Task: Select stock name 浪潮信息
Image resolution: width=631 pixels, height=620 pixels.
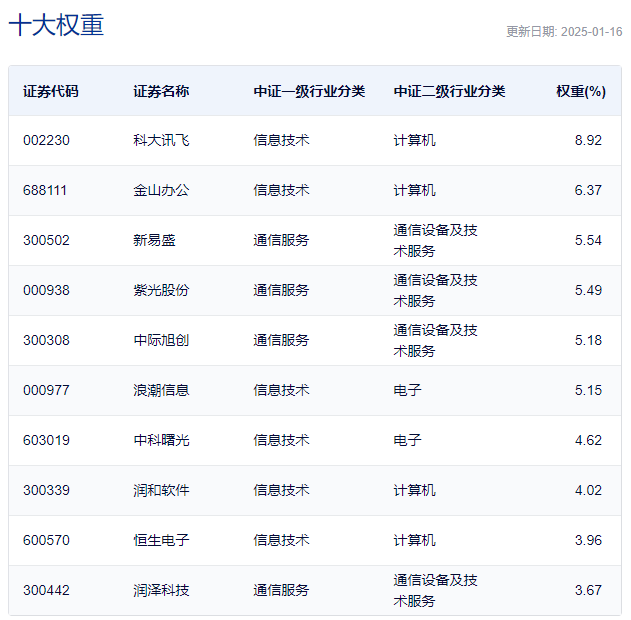Action: (x=161, y=390)
